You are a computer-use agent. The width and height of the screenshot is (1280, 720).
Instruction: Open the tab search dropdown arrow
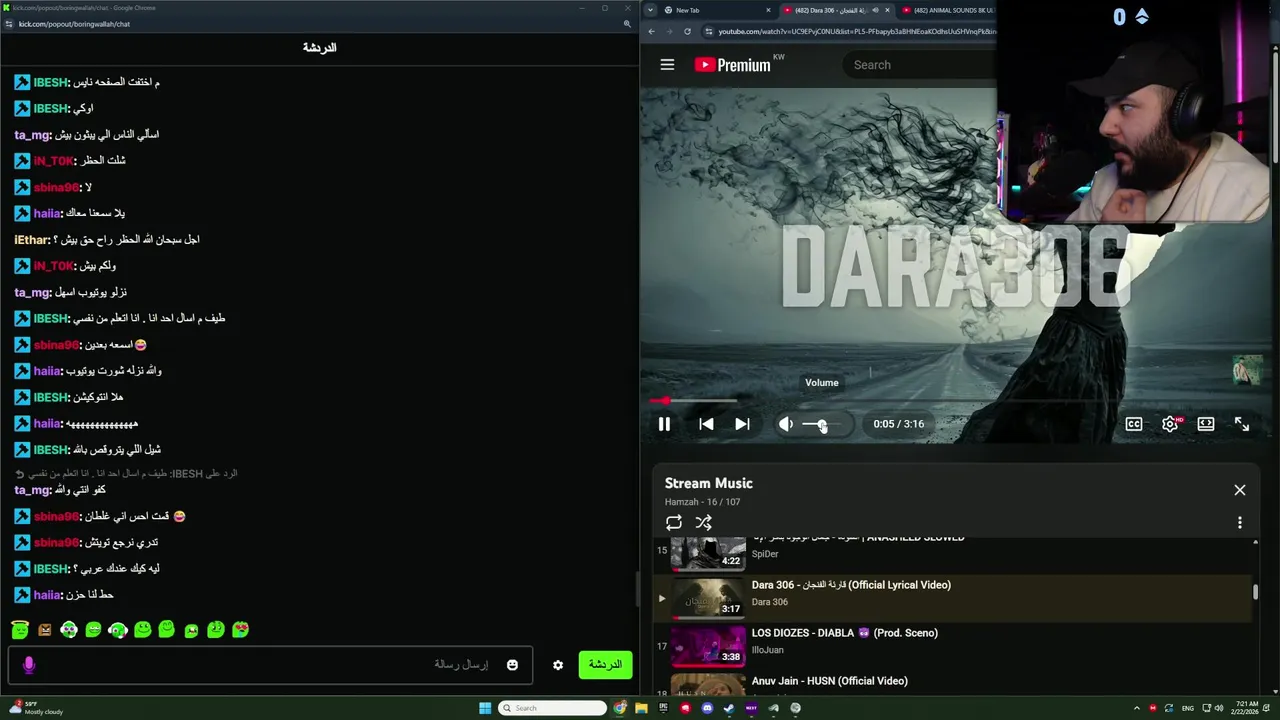coord(651,10)
